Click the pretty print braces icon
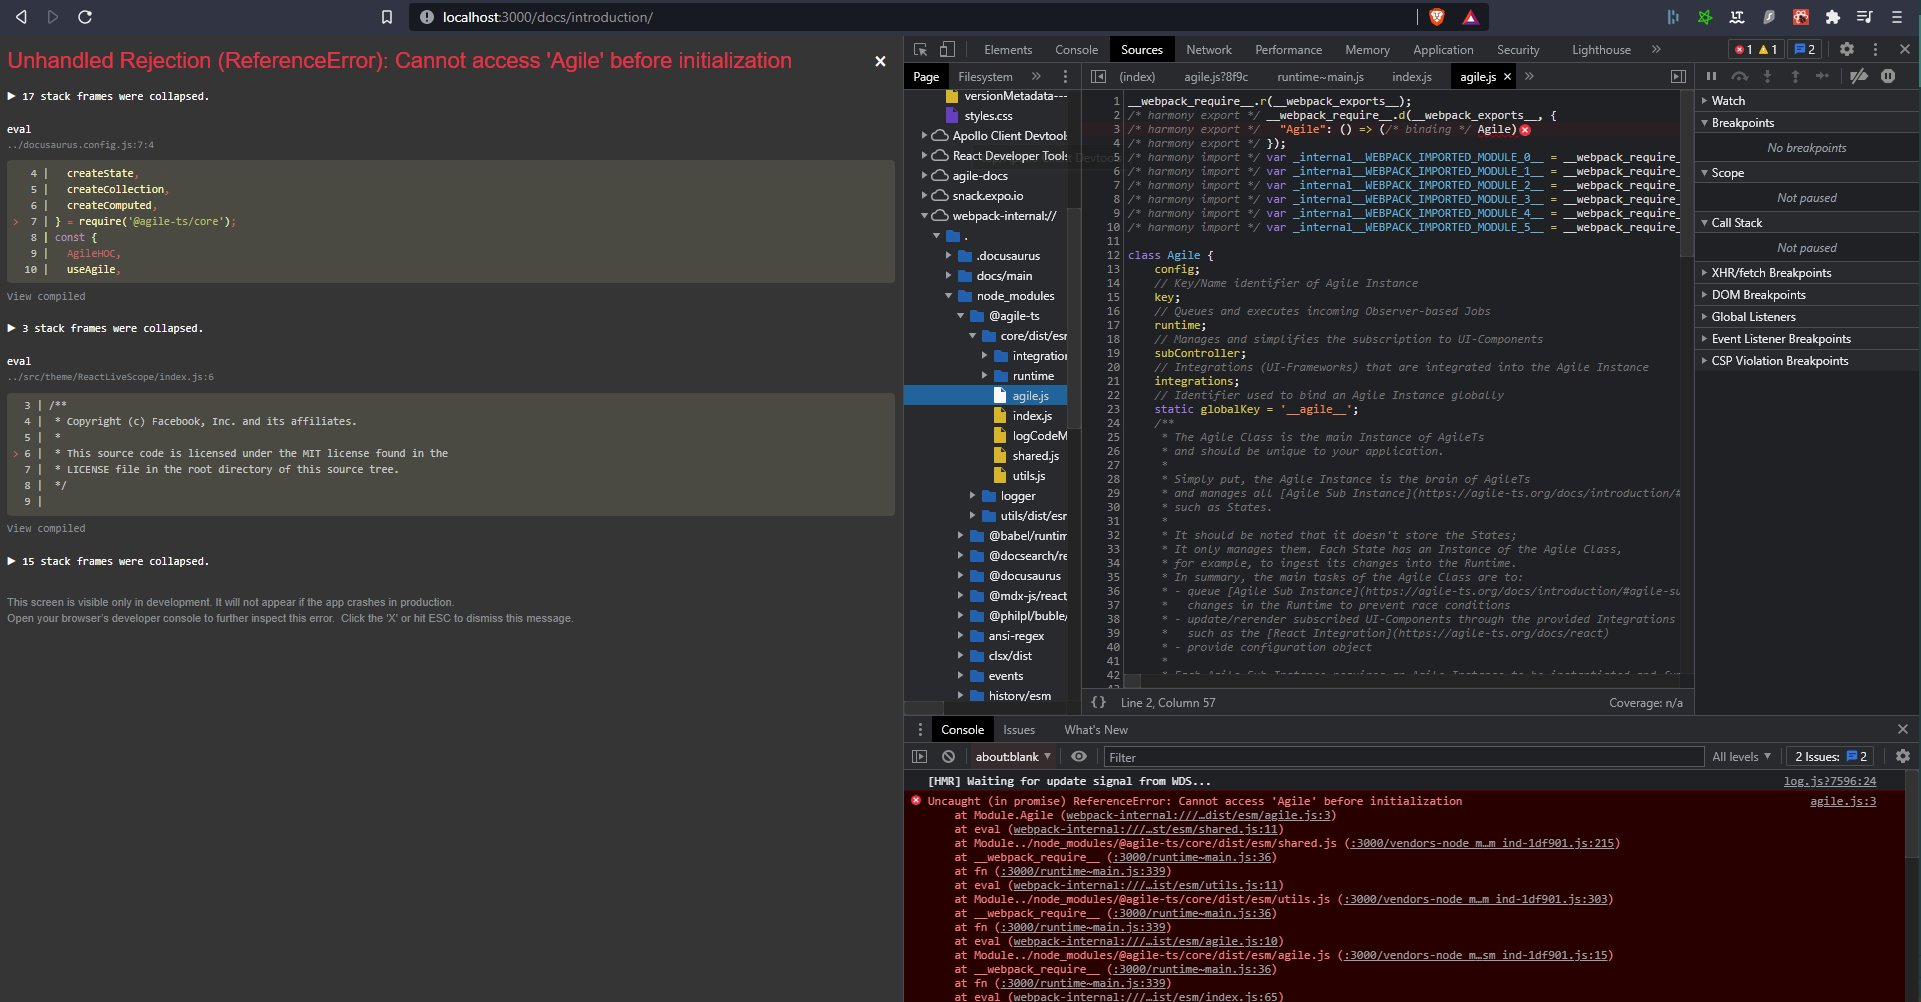The height and width of the screenshot is (1002, 1921). (1098, 702)
